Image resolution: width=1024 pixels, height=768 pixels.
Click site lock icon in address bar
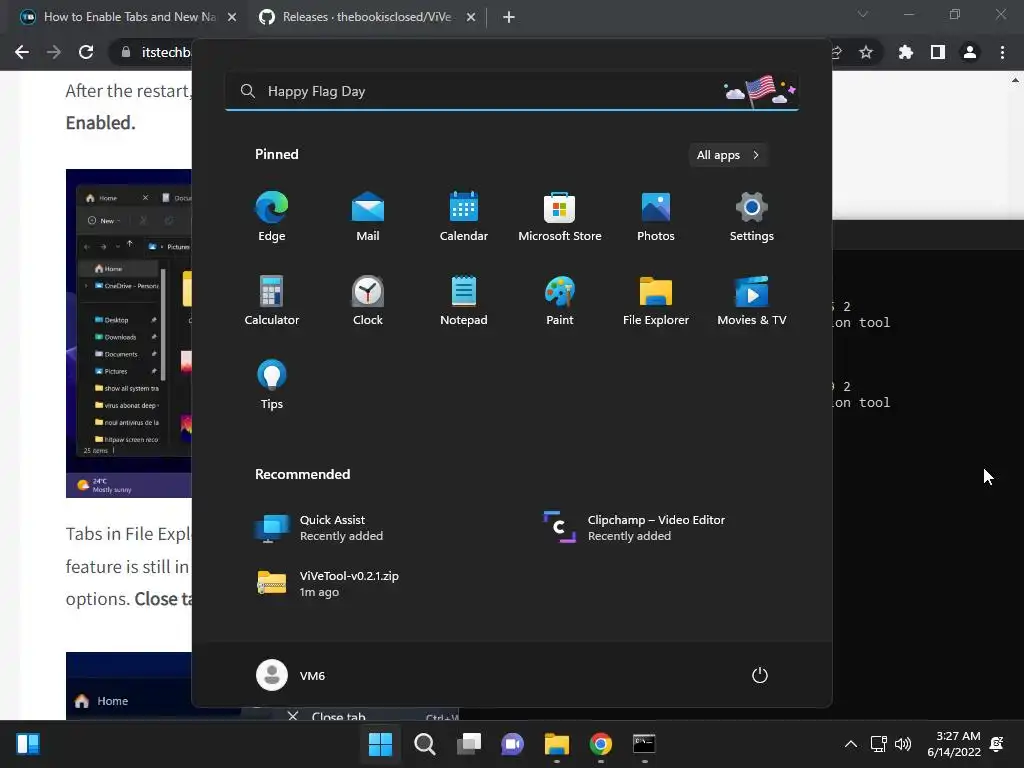point(126,52)
